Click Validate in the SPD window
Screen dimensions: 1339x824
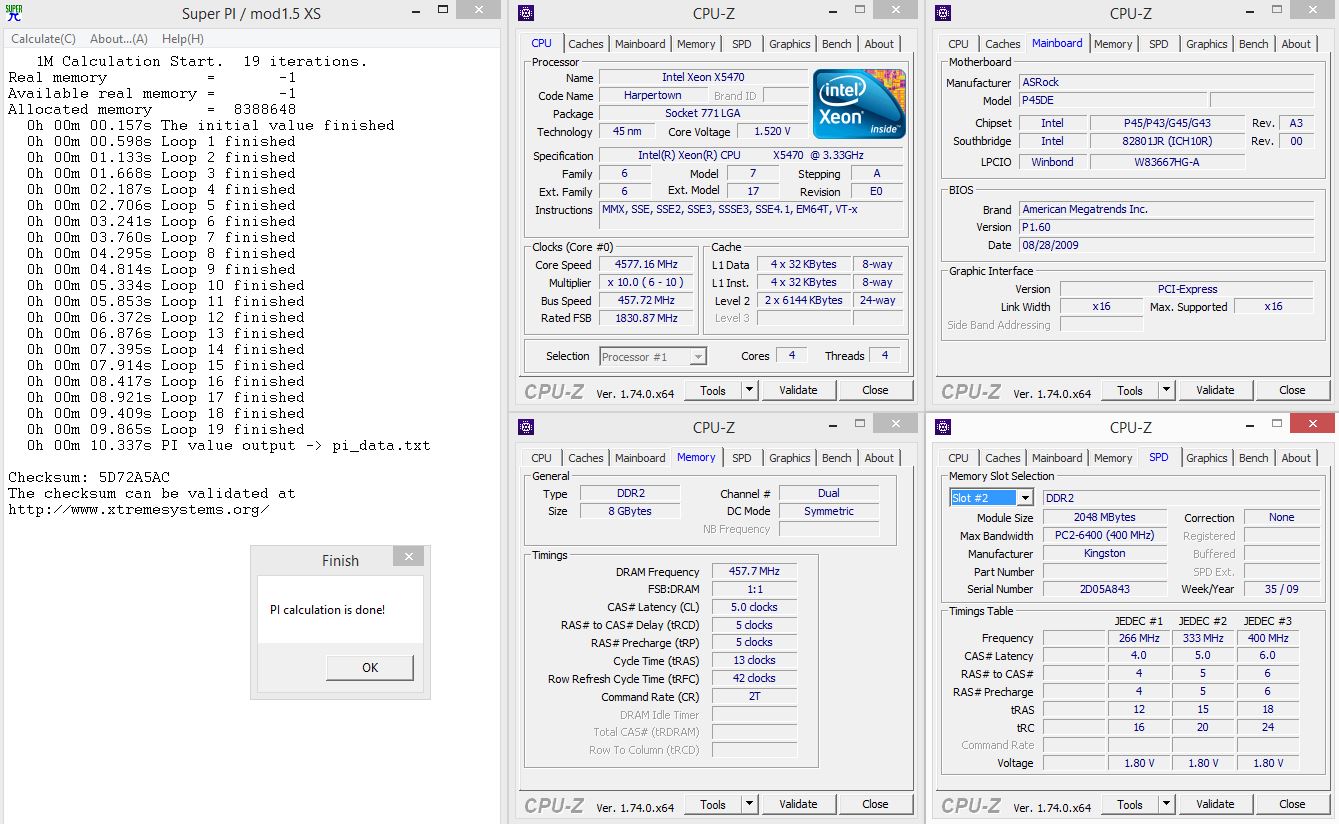click(1215, 804)
